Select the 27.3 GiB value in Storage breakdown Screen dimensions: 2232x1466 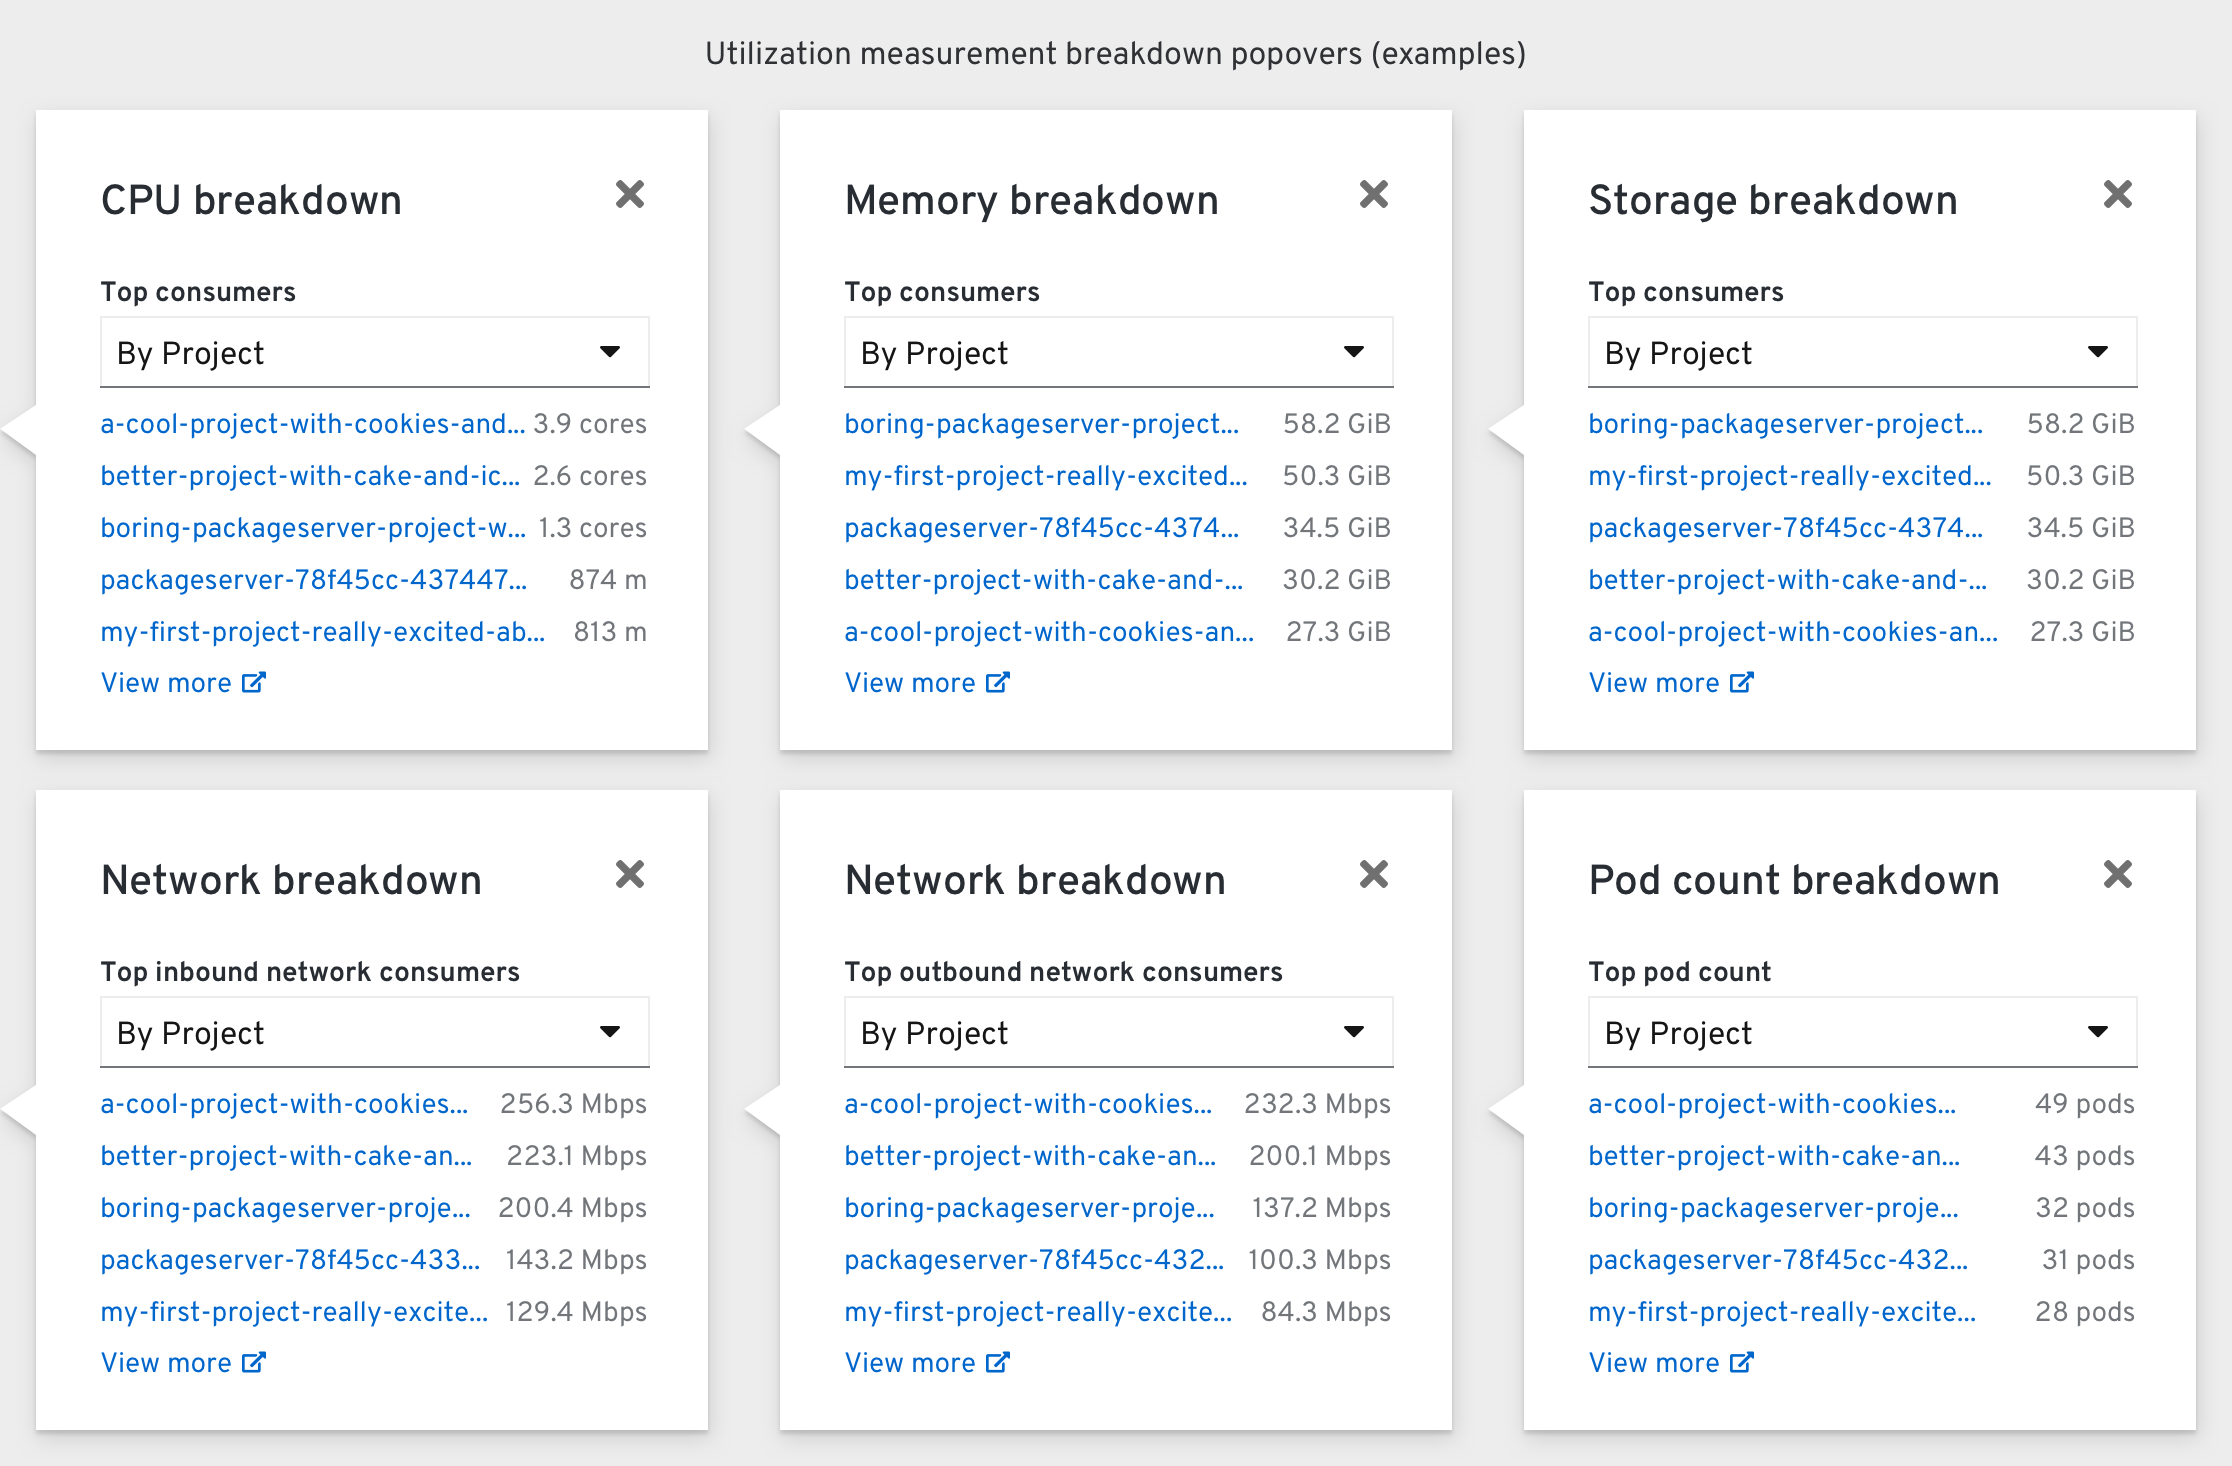2082,632
